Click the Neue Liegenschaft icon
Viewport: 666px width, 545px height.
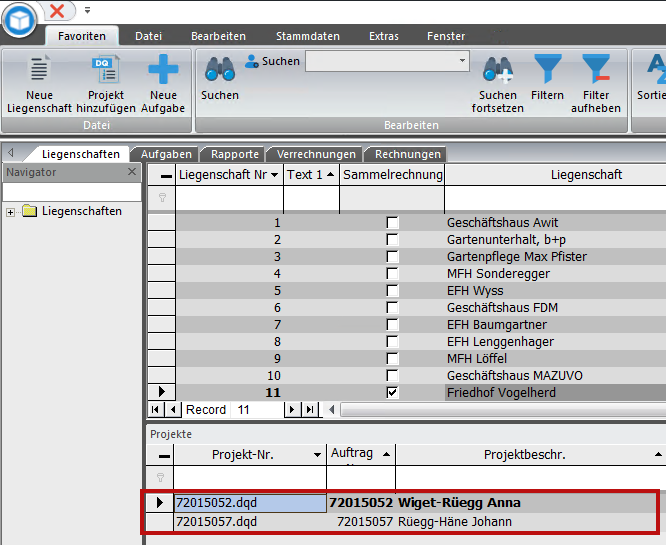pos(39,72)
